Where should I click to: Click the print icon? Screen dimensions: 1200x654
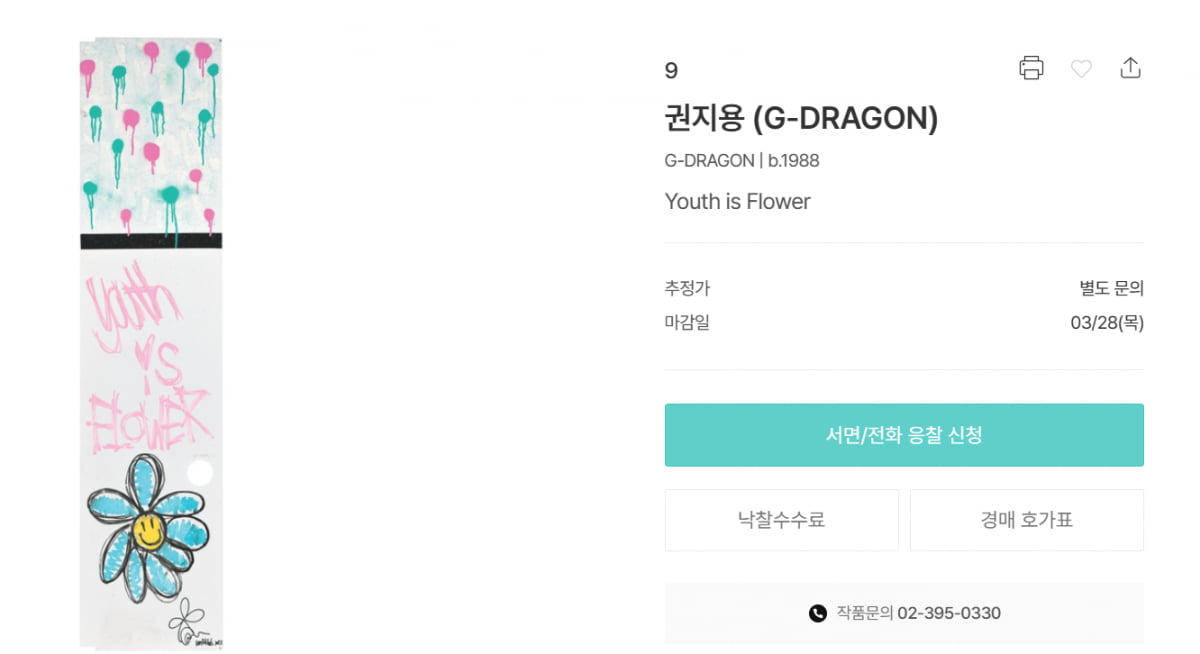click(1031, 68)
